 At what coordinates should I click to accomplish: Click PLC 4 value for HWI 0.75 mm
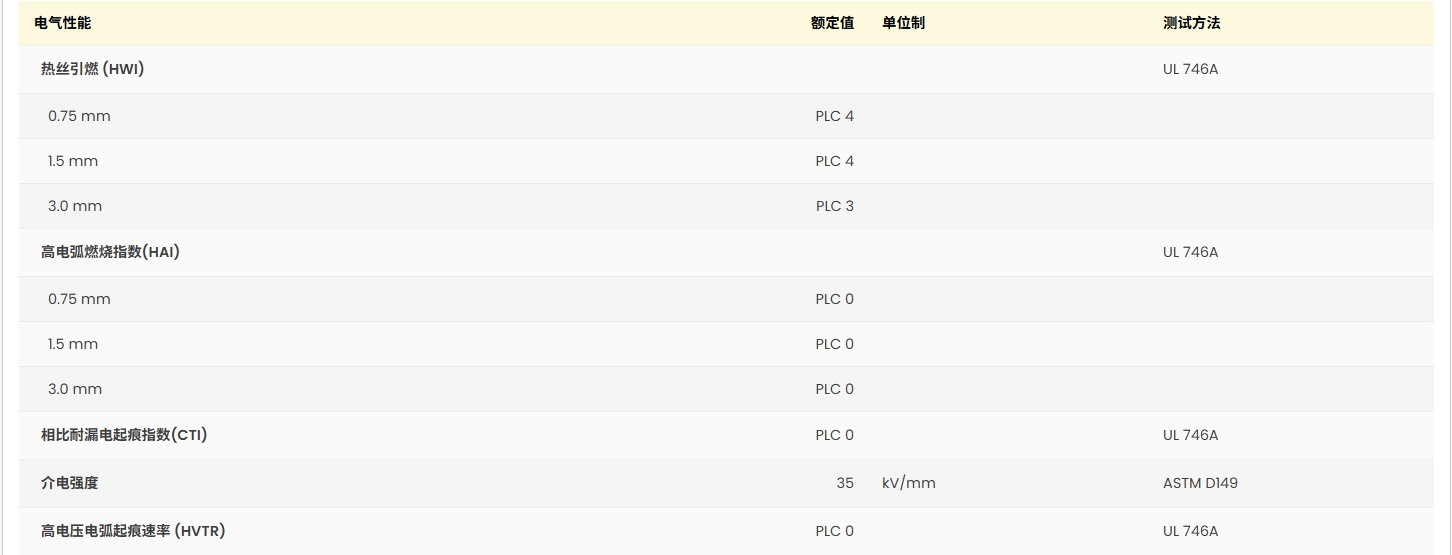point(834,116)
